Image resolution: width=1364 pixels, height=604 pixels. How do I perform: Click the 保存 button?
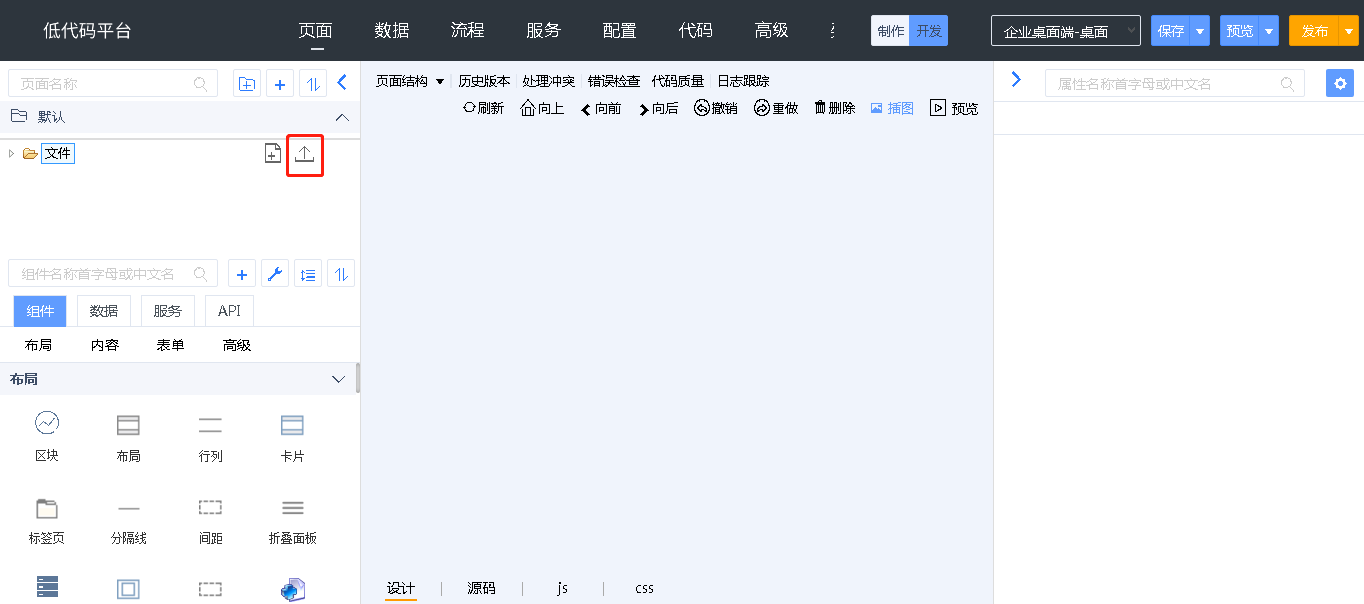pos(1170,31)
